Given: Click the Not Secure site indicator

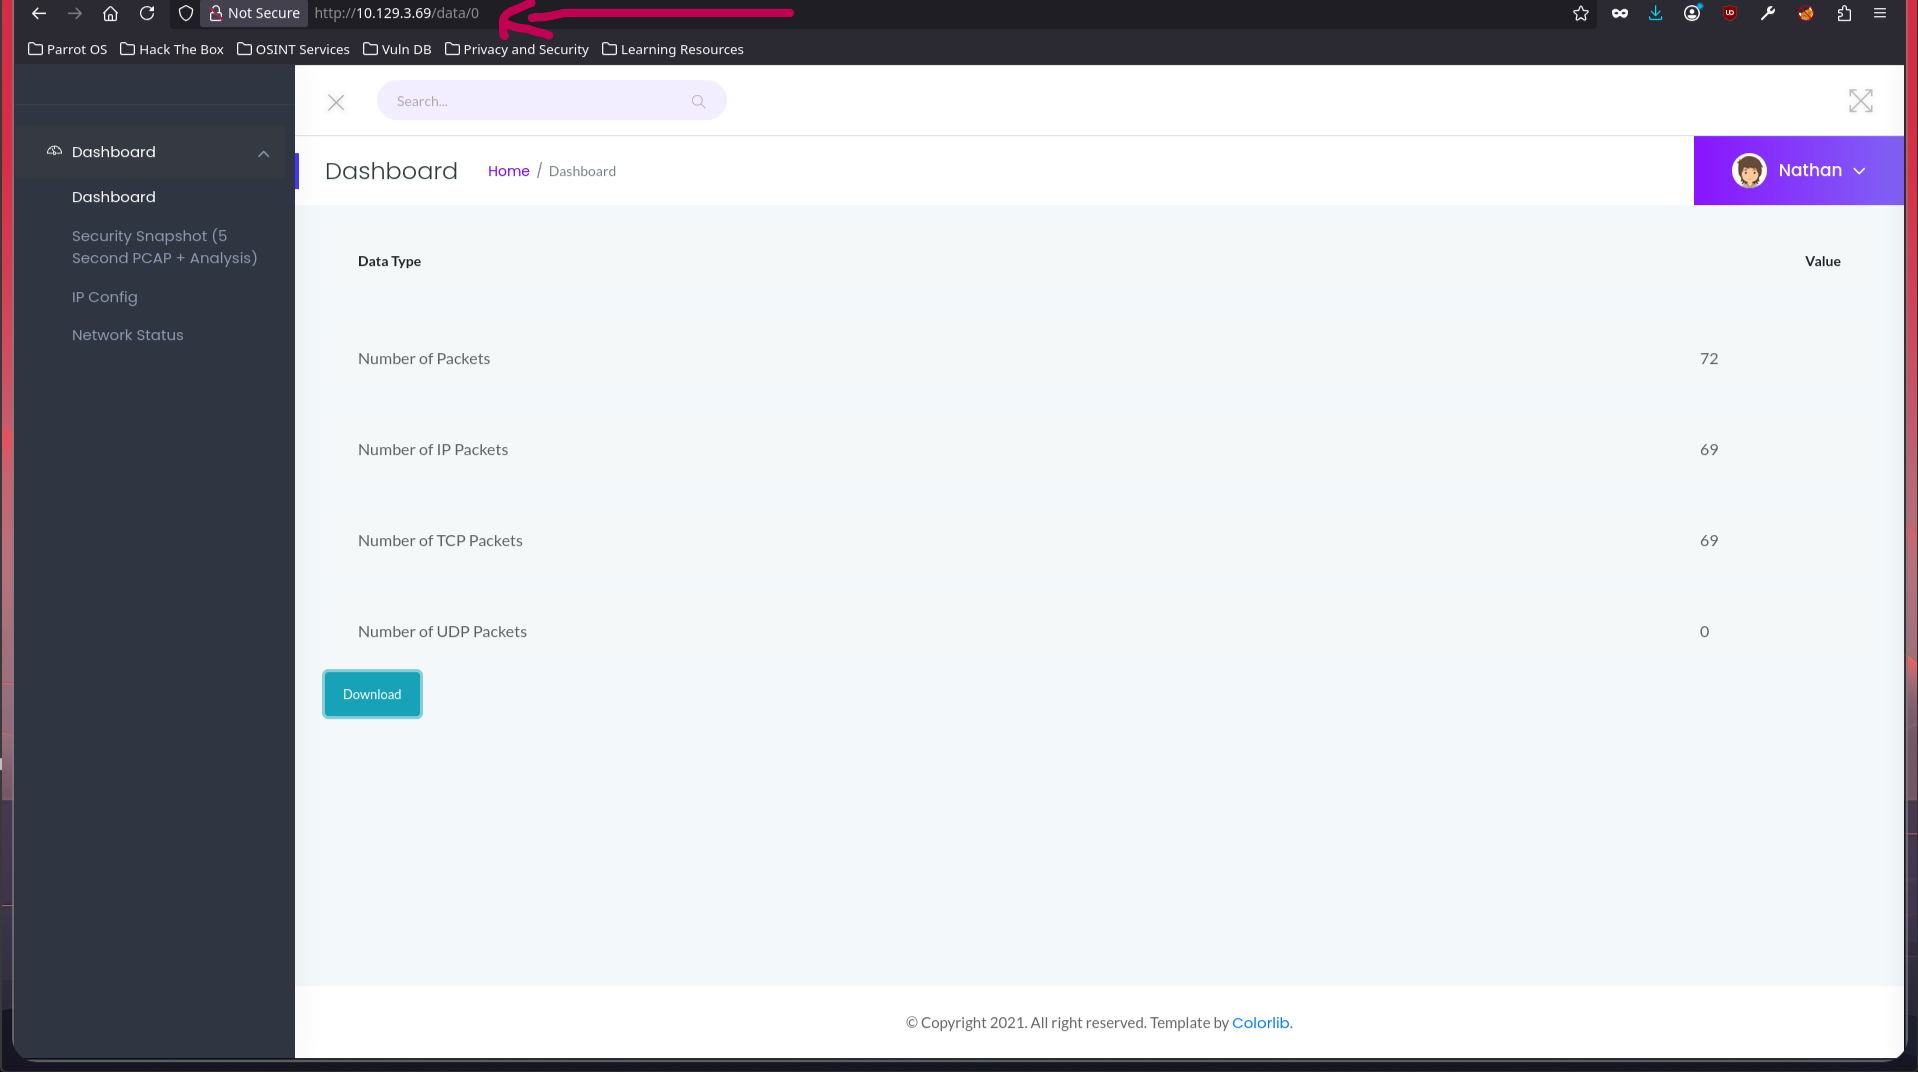Looking at the screenshot, I should click(254, 13).
